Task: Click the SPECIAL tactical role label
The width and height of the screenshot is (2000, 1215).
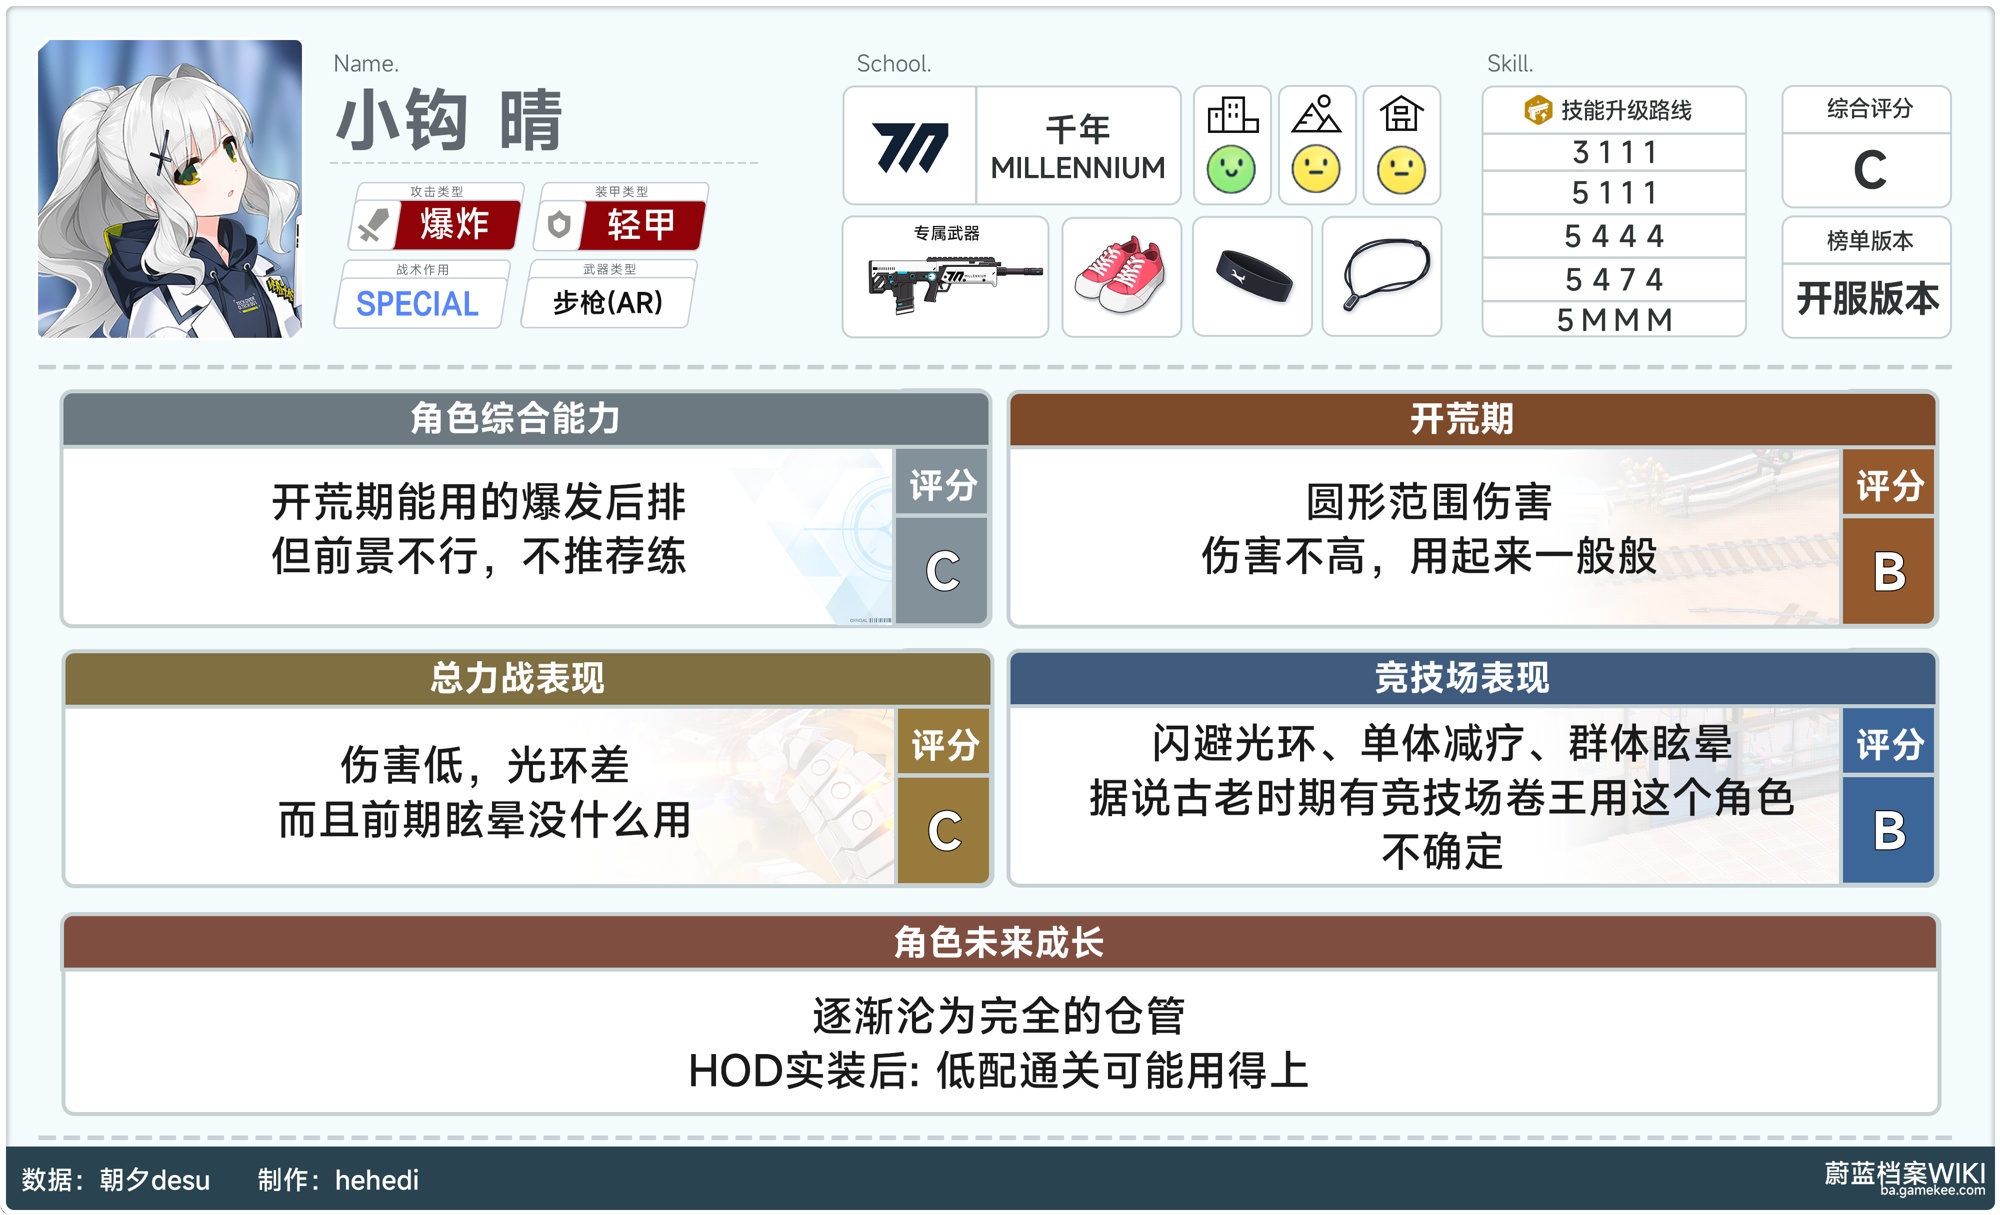Action: pyautogui.click(x=418, y=303)
